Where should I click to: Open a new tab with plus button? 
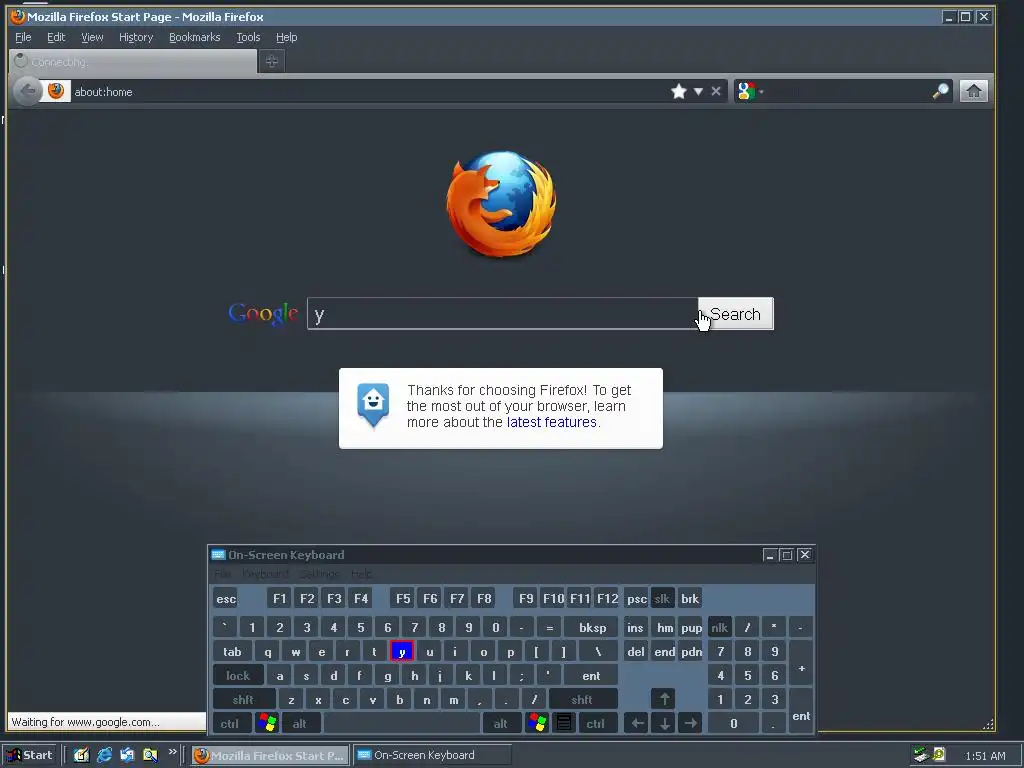[x=272, y=61]
